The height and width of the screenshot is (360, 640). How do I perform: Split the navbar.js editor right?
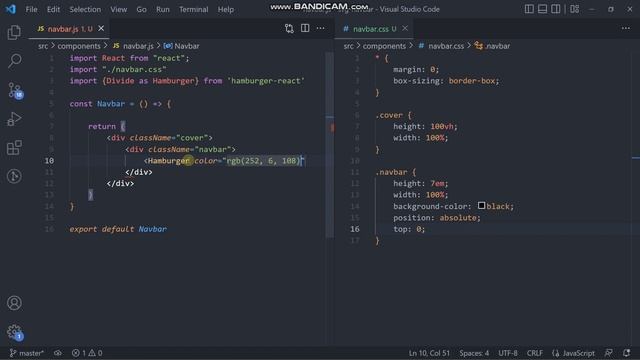pos(305,28)
